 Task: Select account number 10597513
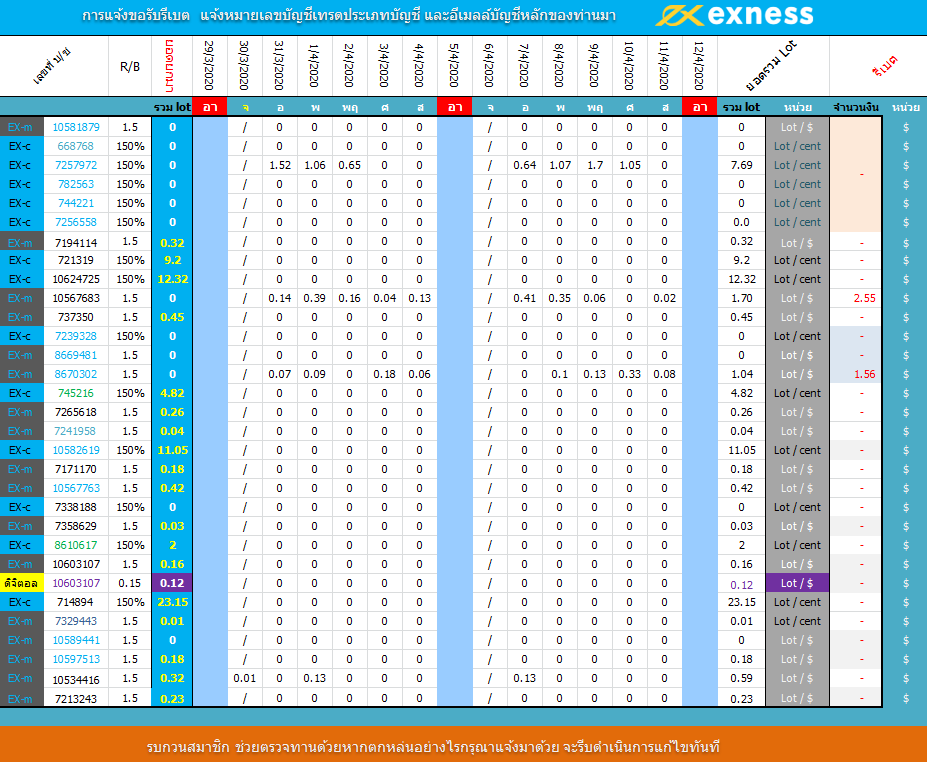point(76,659)
